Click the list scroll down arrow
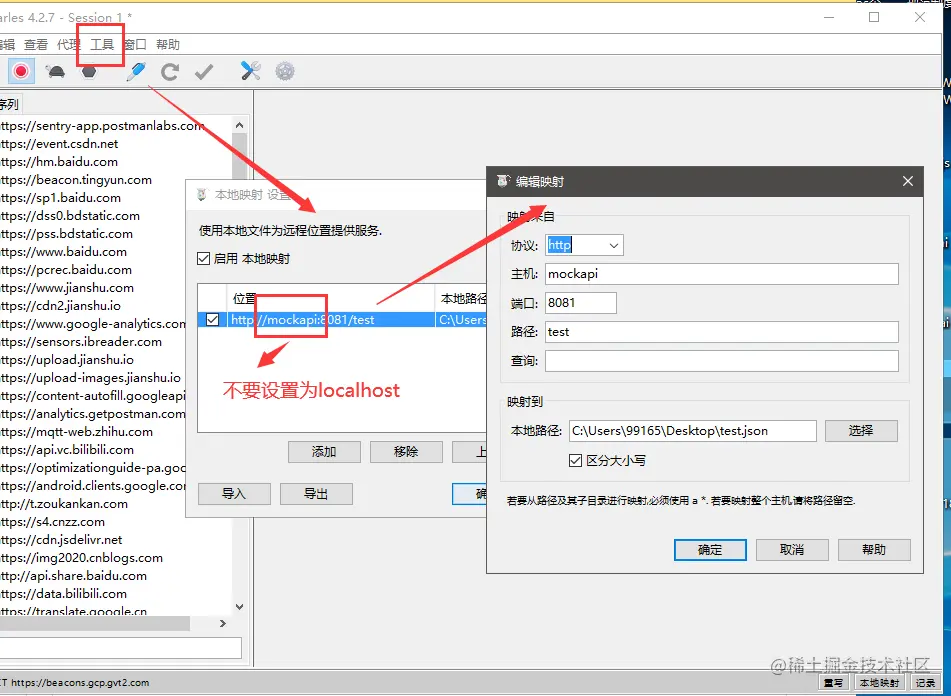Image resolution: width=951 pixels, height=696 pixels. pos(240,606)
